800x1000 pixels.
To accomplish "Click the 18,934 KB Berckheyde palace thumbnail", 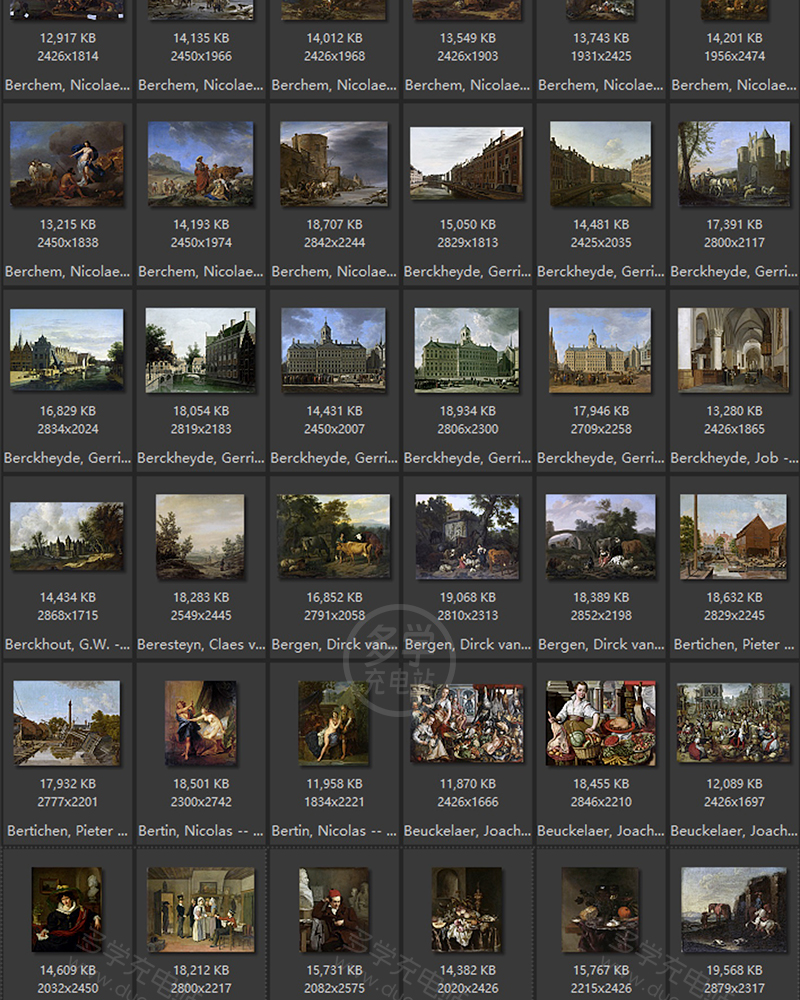I will click(467, 350).
